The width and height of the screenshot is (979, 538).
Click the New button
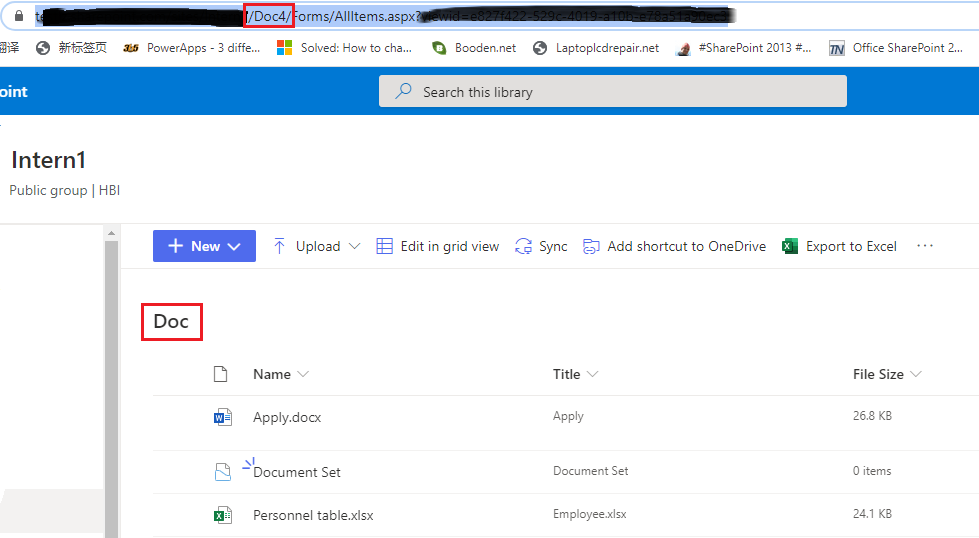point(204,246)
